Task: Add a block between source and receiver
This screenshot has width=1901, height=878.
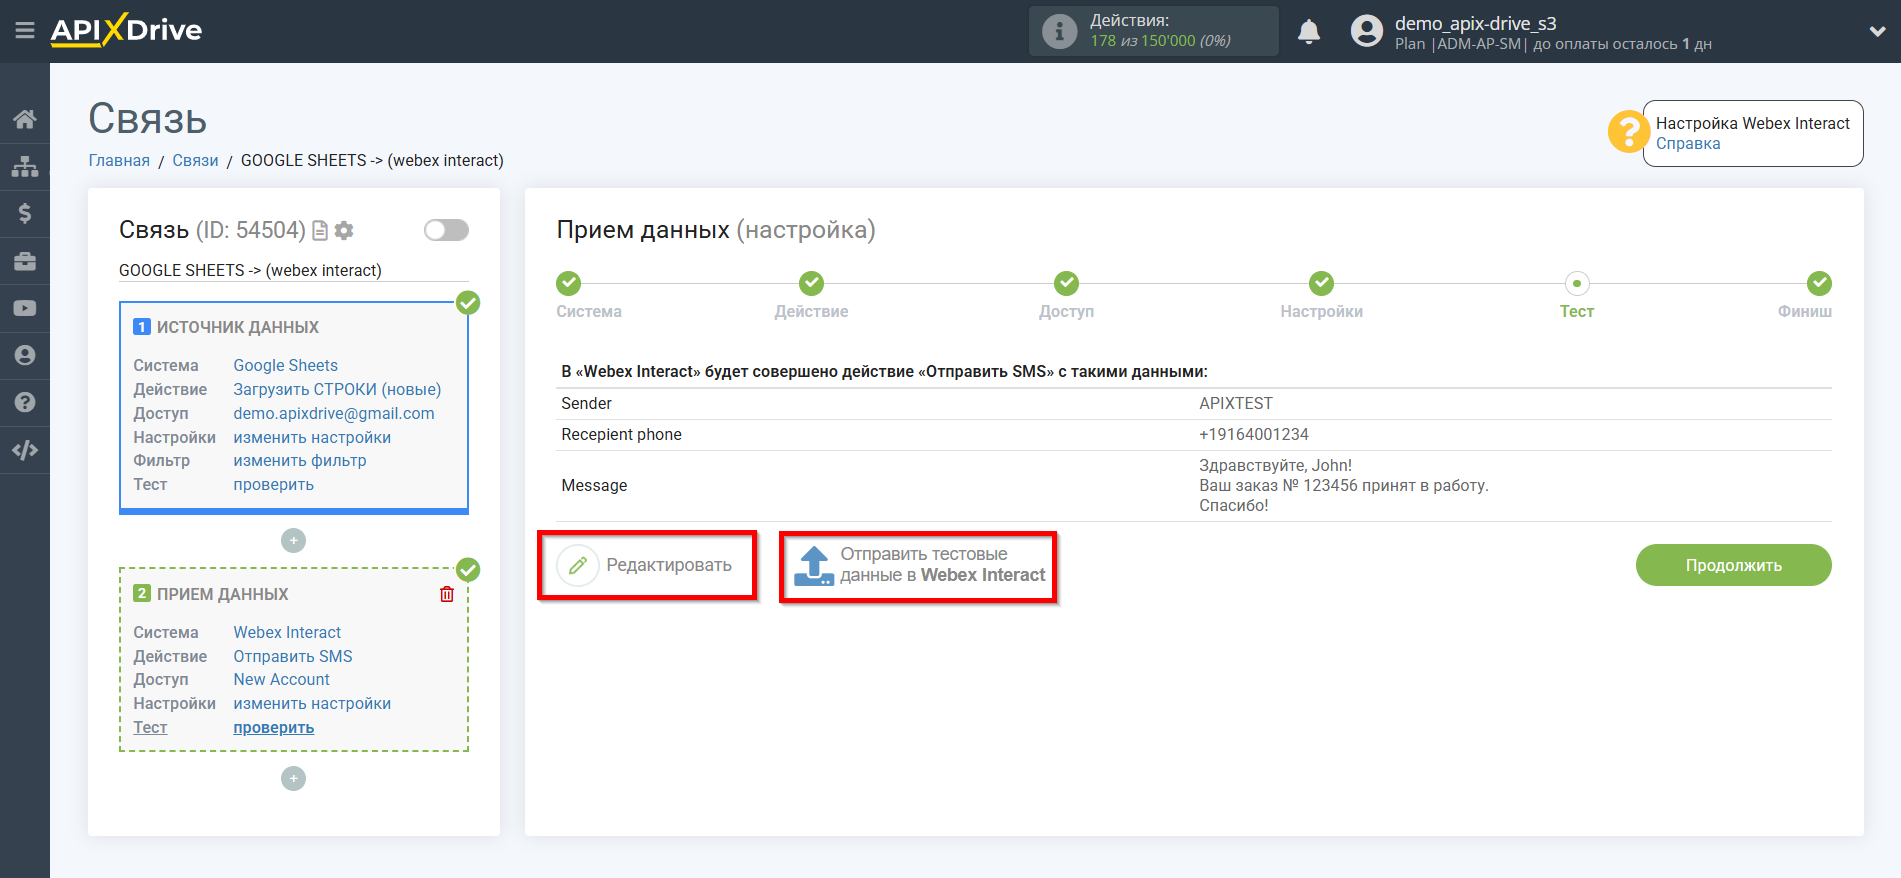Action: (x=293, y=541)
